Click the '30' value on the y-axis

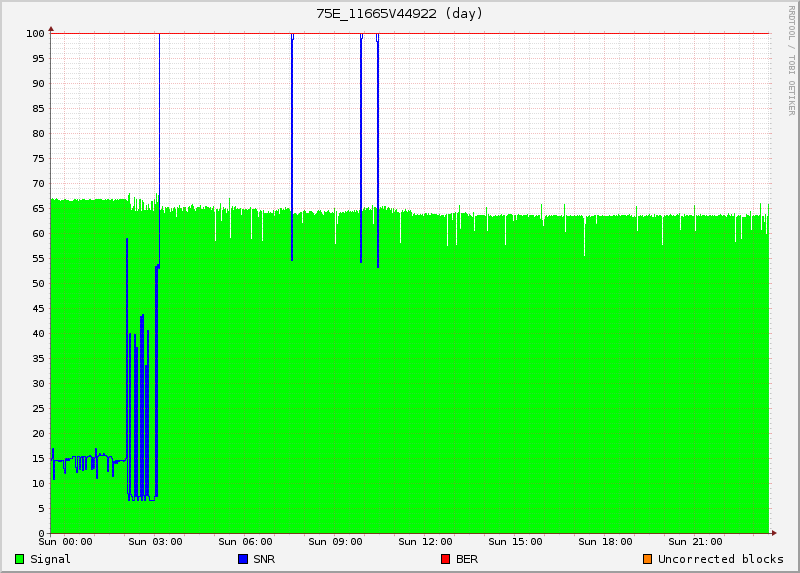point(38,384)
